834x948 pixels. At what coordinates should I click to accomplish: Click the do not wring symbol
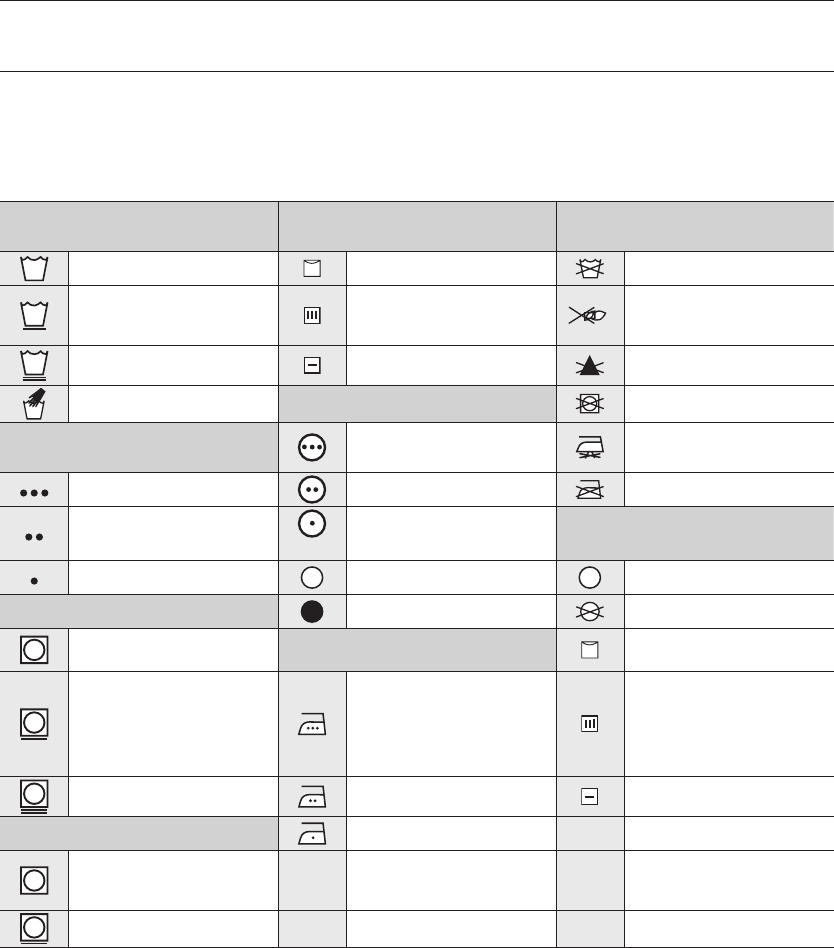(591, 314)
